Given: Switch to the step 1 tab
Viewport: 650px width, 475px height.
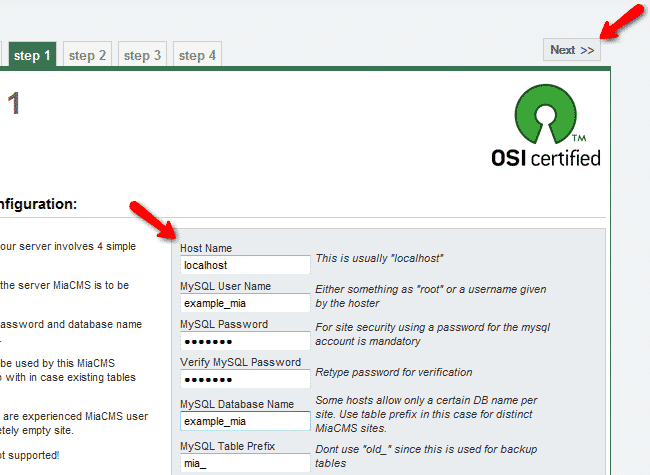Looking at the screenshot, I should point(33,55).
